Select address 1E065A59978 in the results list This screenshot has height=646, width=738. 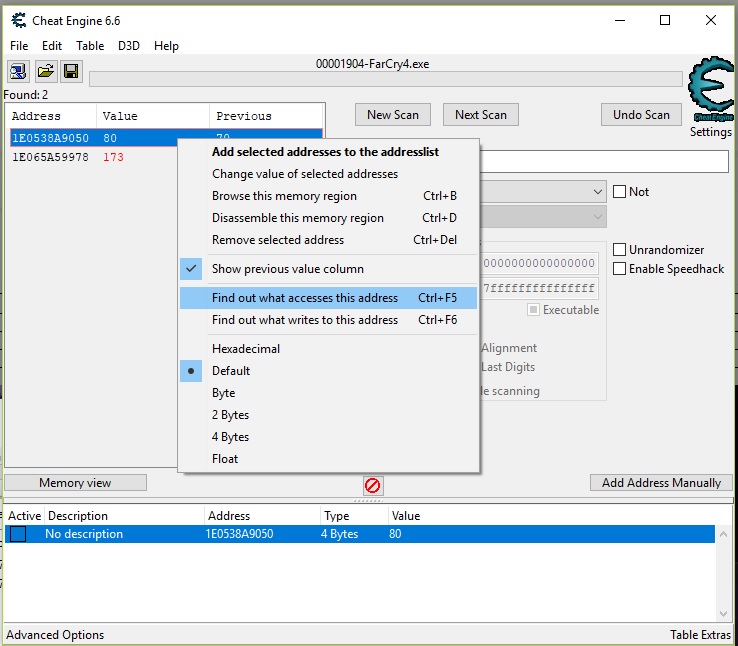pyautogui.click(x=50, y=158)
